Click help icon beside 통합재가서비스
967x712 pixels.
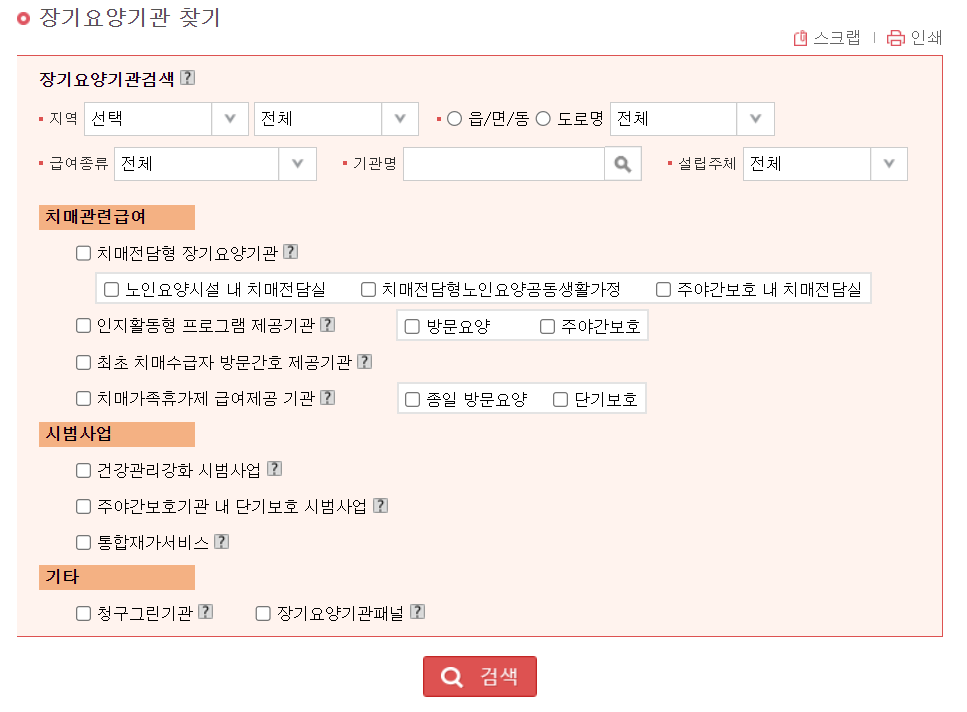(x=221, y=541)
